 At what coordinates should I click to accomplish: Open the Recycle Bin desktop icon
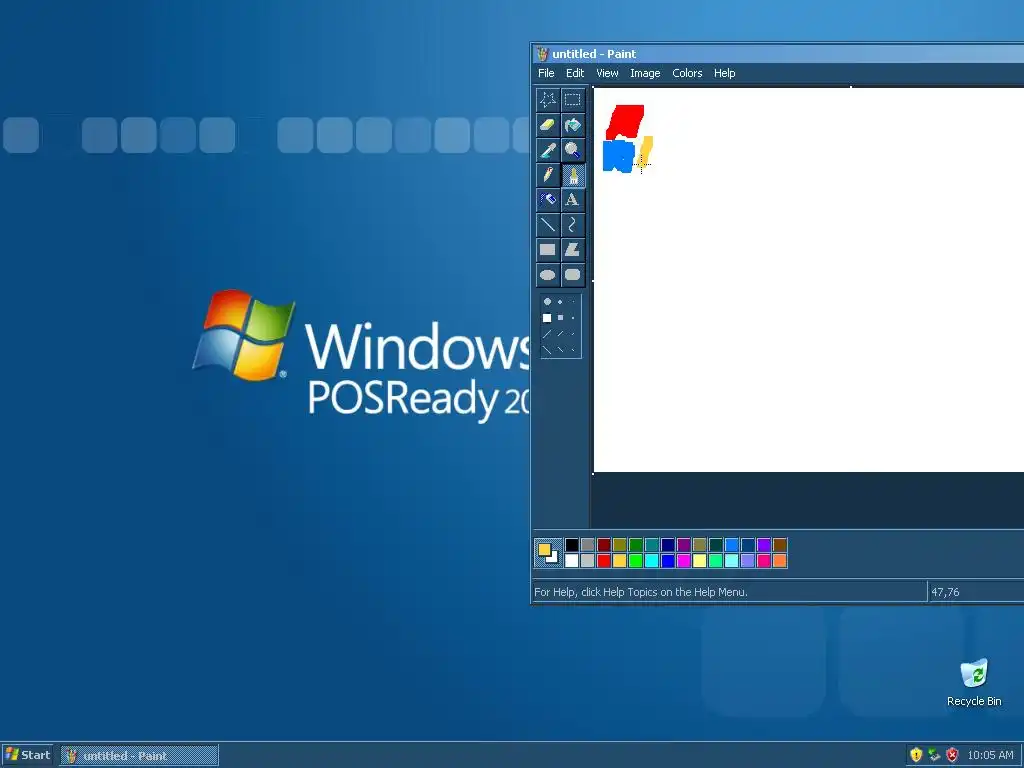point(974,682)
